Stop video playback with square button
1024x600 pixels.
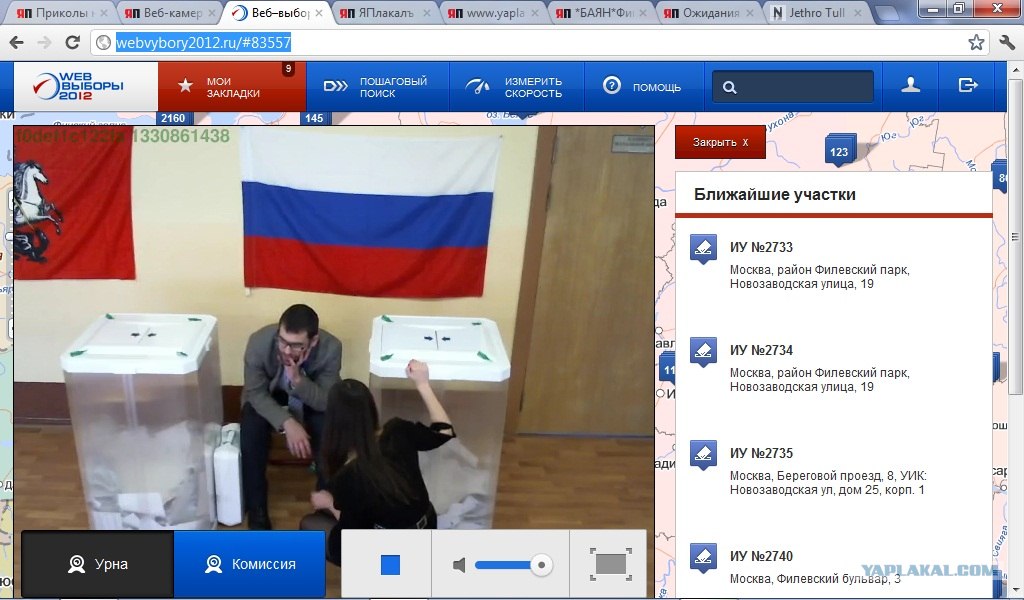[x=390, y=565]
